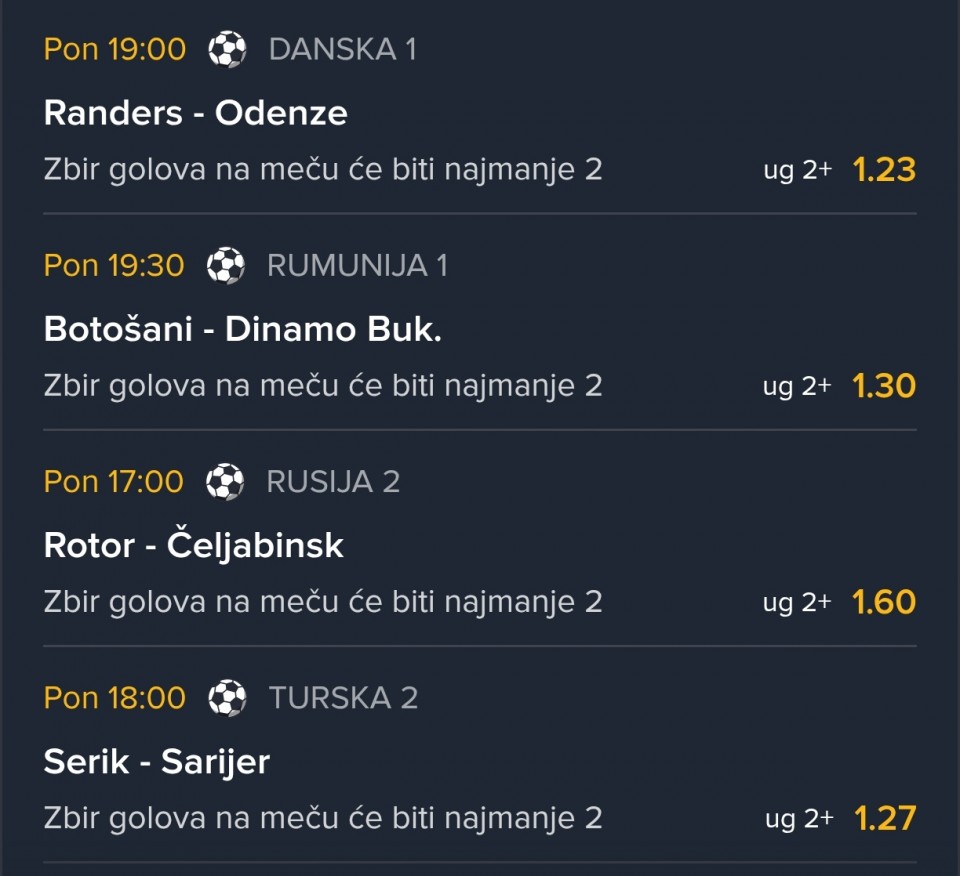
Task: Click the RUMUNIJA 1 league label
Action: [357, 265]
